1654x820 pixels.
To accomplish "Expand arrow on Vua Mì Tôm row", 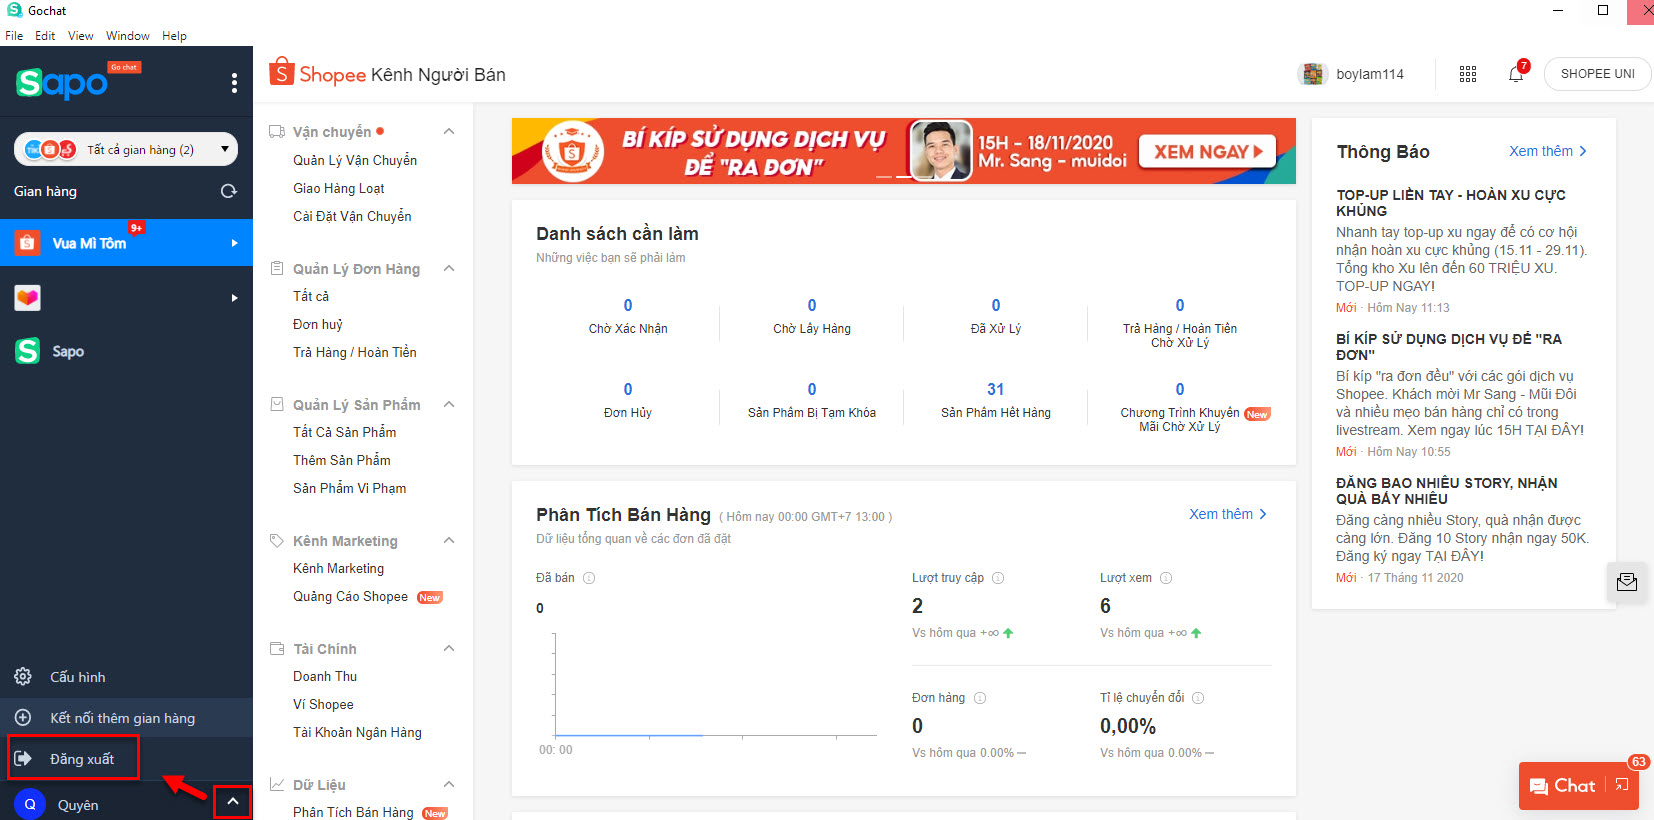I will (234, 243).
